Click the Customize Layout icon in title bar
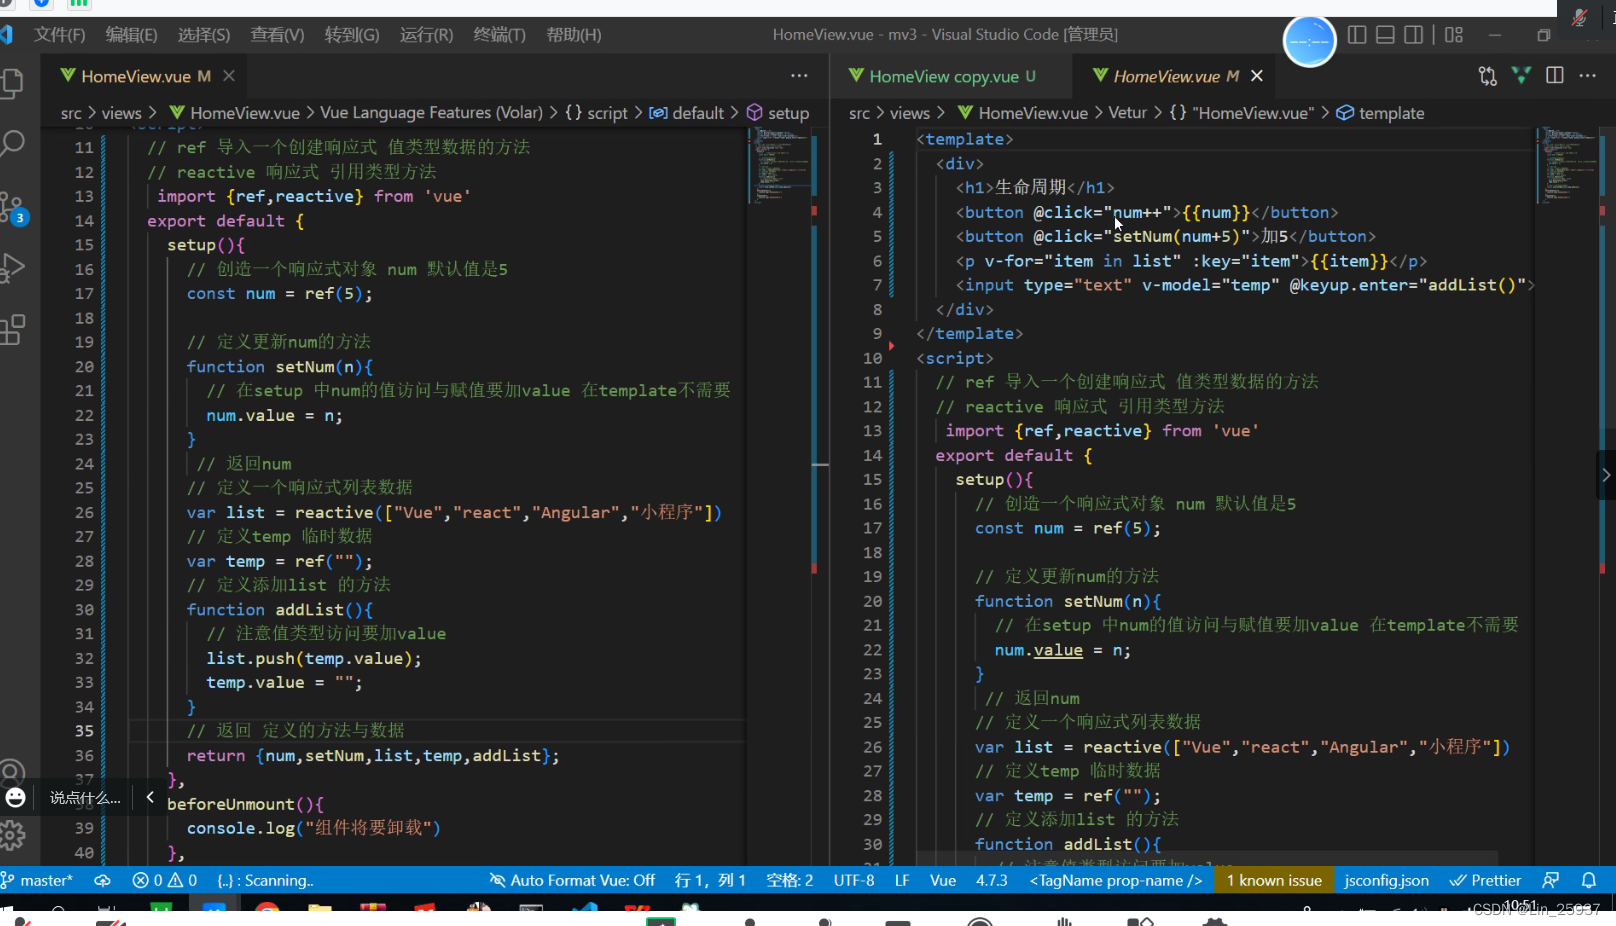Viewport: 1616px width, 926px height. pos(1454,35)
